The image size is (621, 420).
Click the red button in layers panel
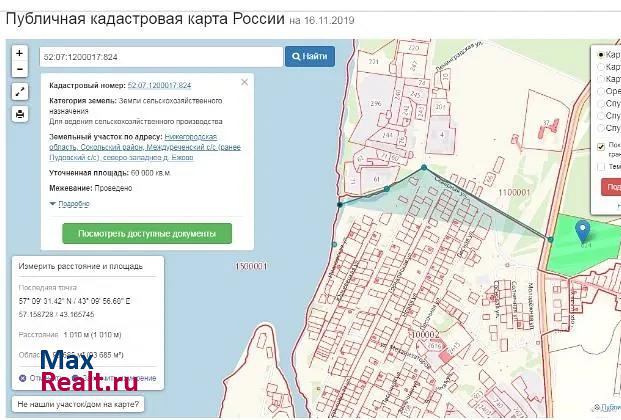(611, 187)
